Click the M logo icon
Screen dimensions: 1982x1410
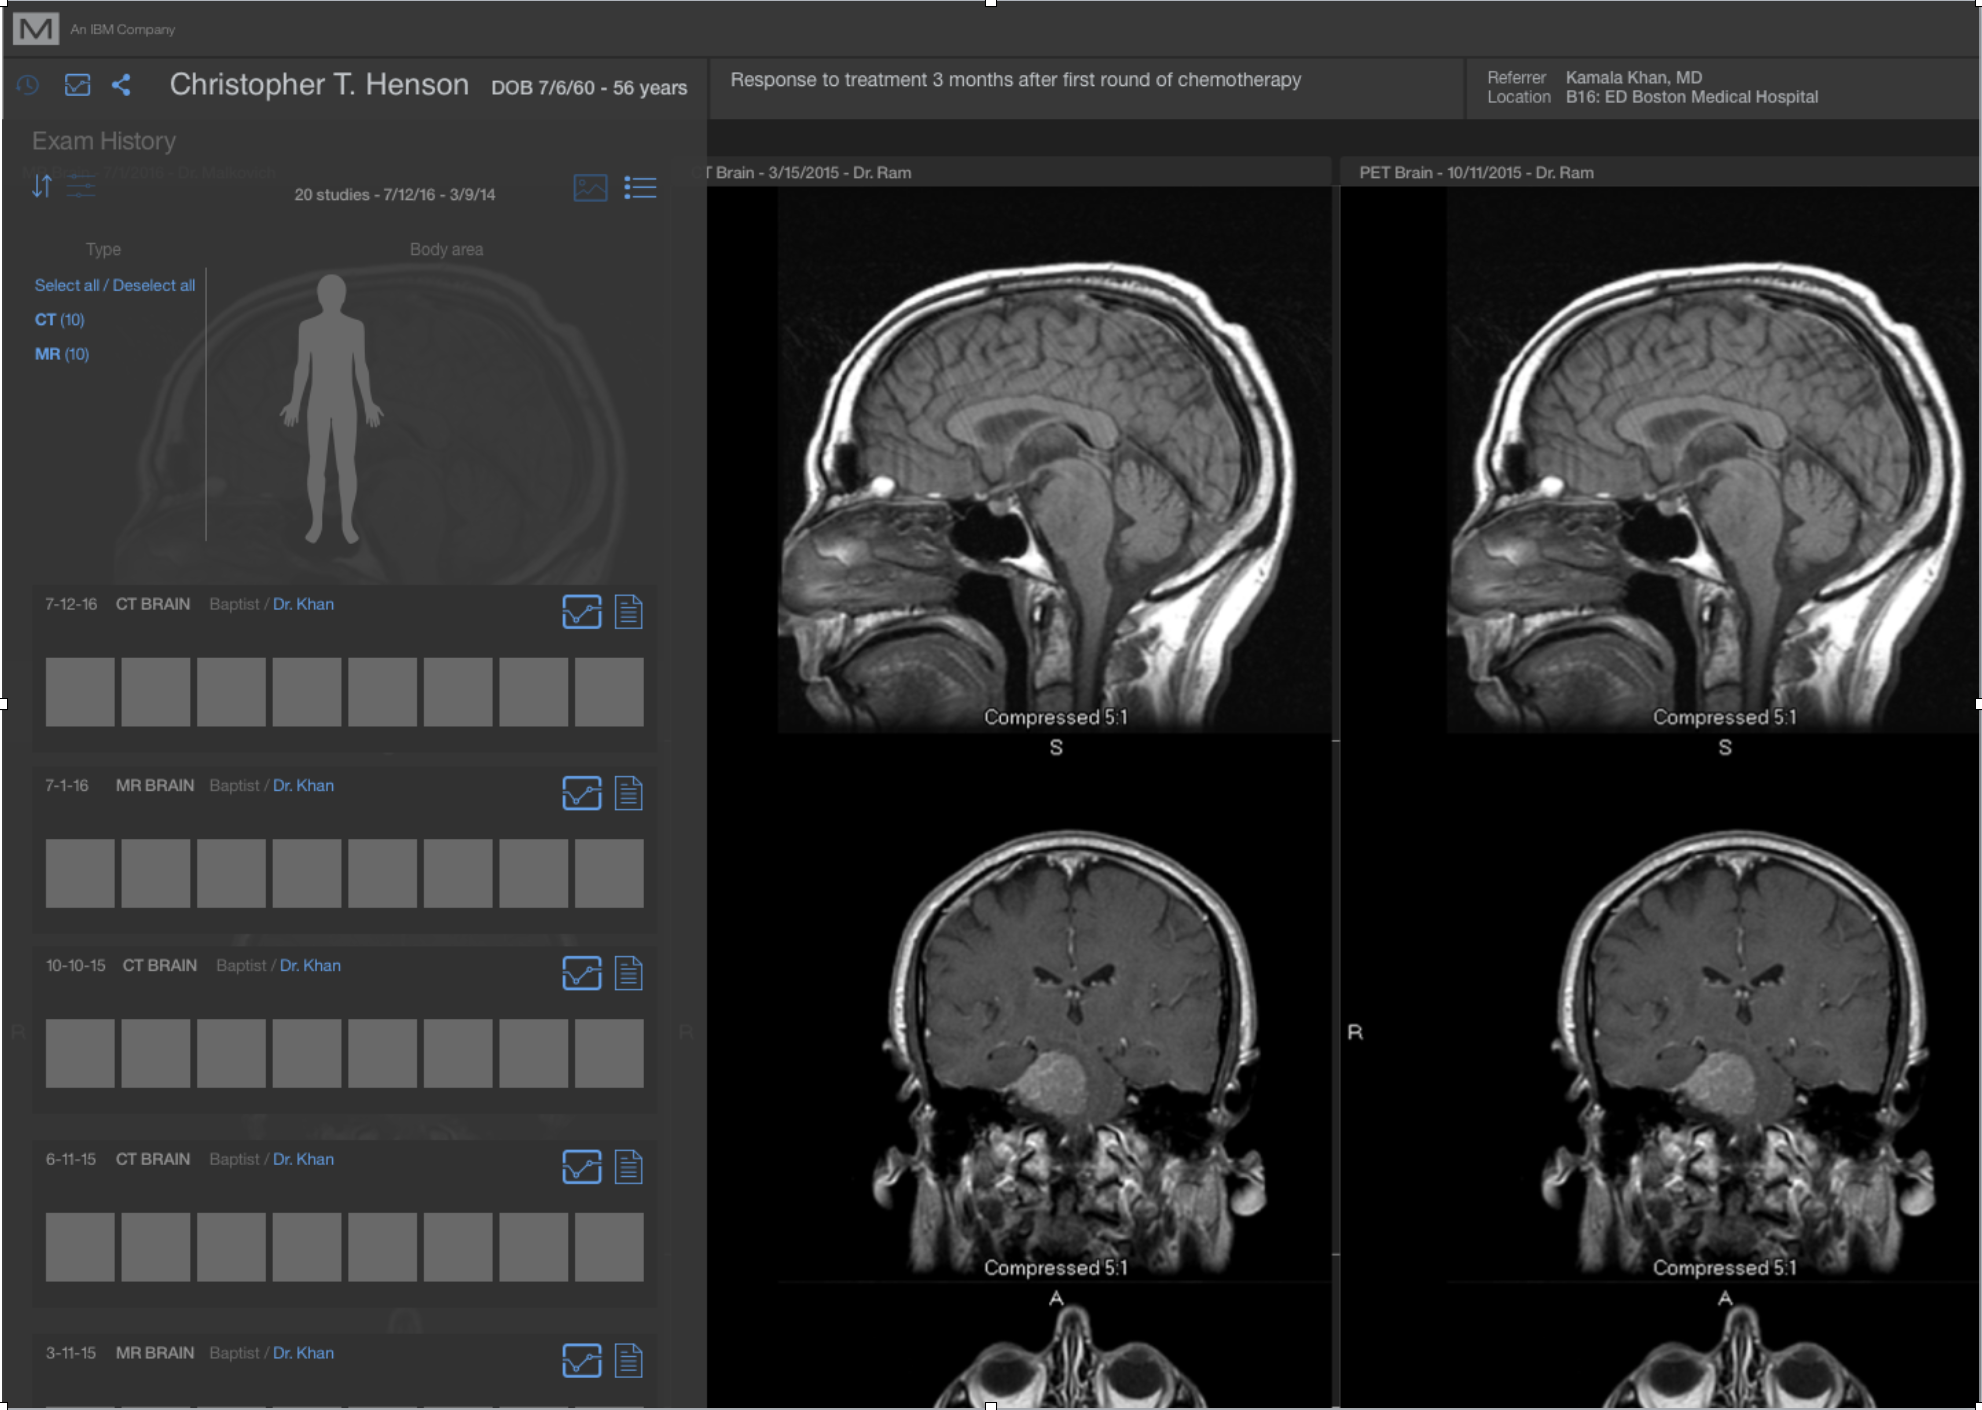click(x=35, y=29)
